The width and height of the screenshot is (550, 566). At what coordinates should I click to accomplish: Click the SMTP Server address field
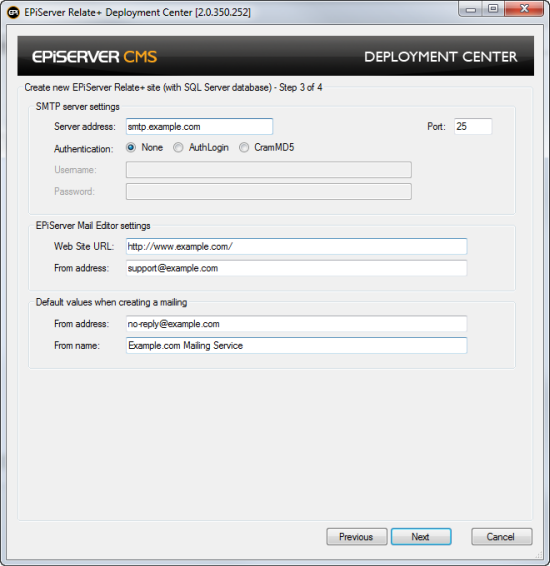click(199, 126)
